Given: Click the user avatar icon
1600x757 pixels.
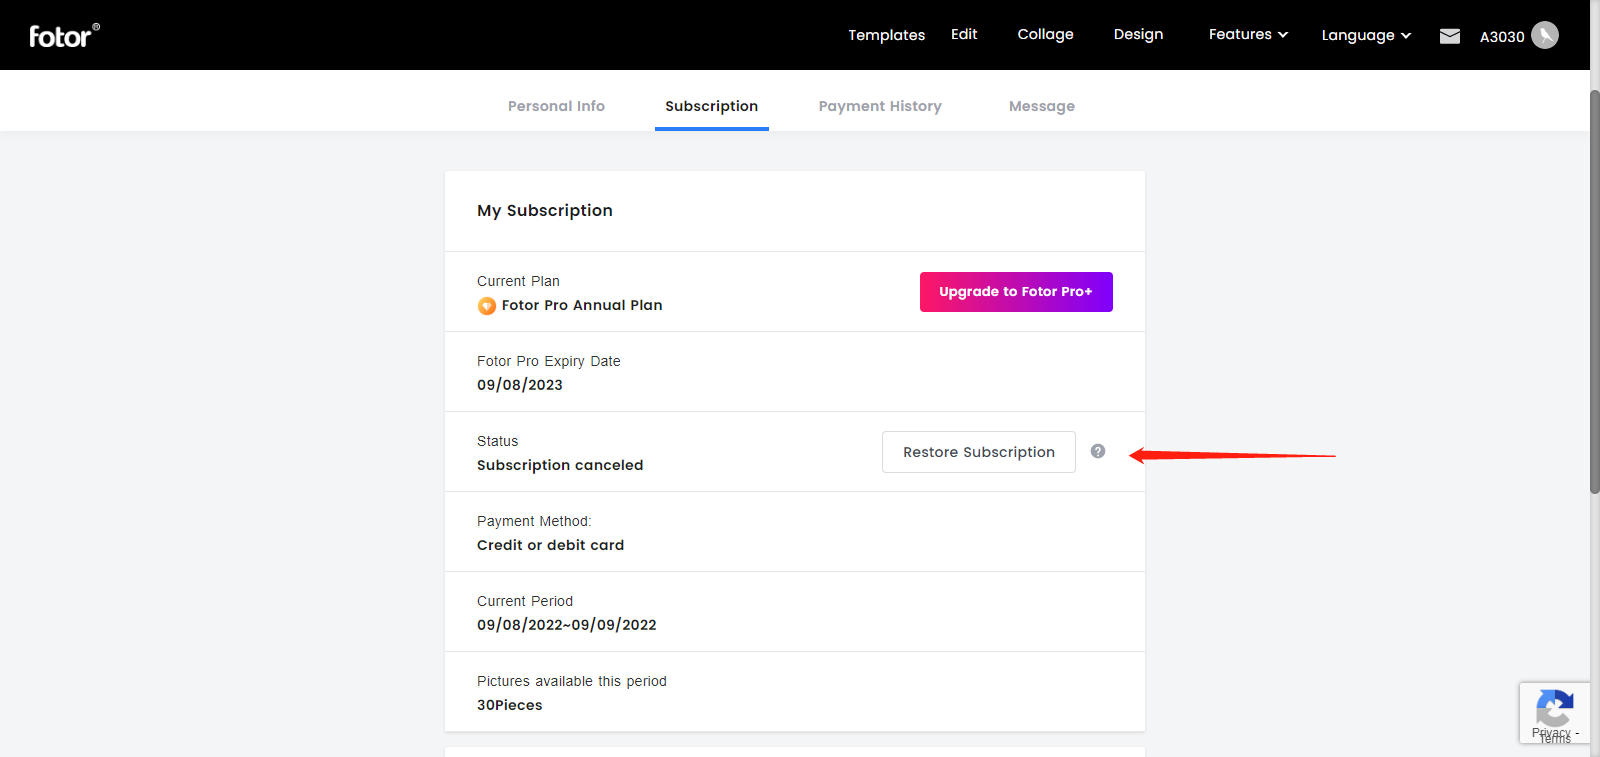Looking at the screenshot, I should pyautogui.click(x=1545, y=35).
